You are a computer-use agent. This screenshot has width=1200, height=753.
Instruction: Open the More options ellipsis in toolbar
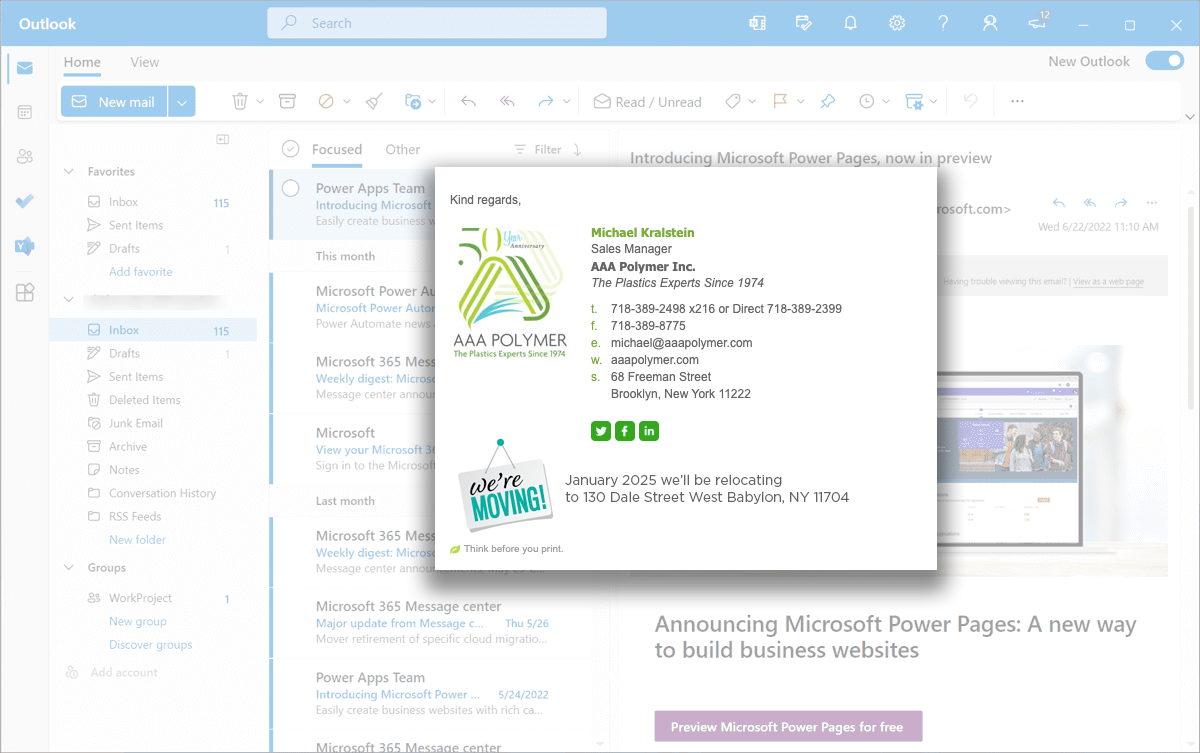[x=1017, y=101]
